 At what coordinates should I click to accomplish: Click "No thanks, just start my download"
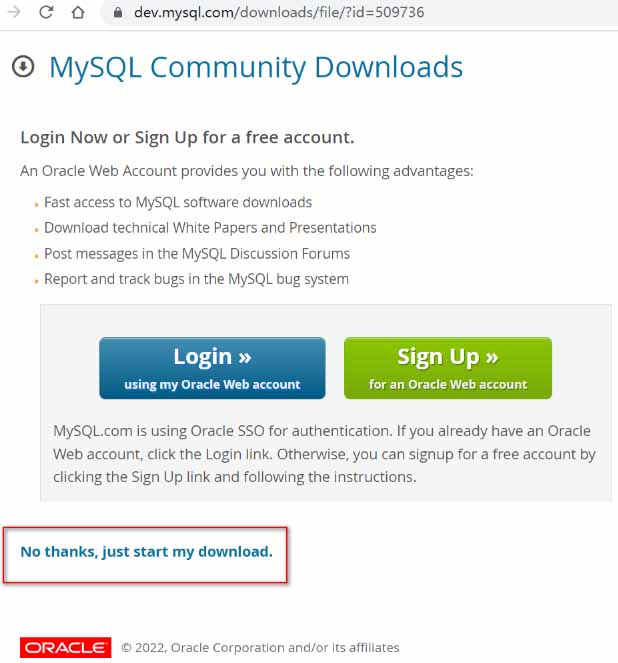coord(146,551)
